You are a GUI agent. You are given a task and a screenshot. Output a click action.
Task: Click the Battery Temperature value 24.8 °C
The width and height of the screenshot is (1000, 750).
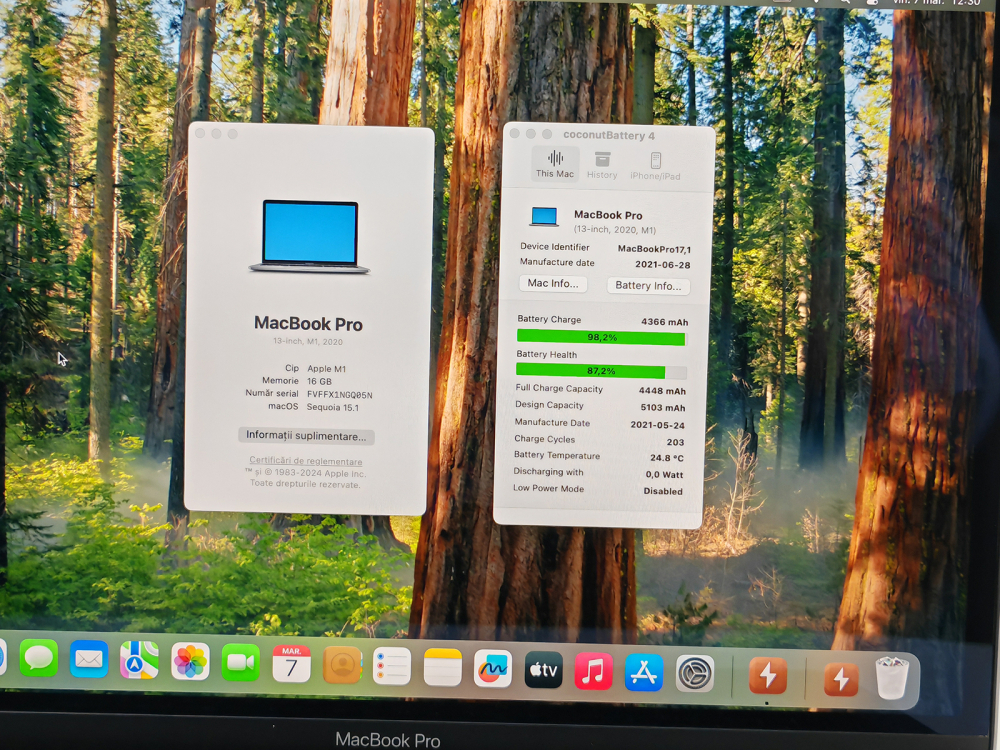tap(666, 458)
